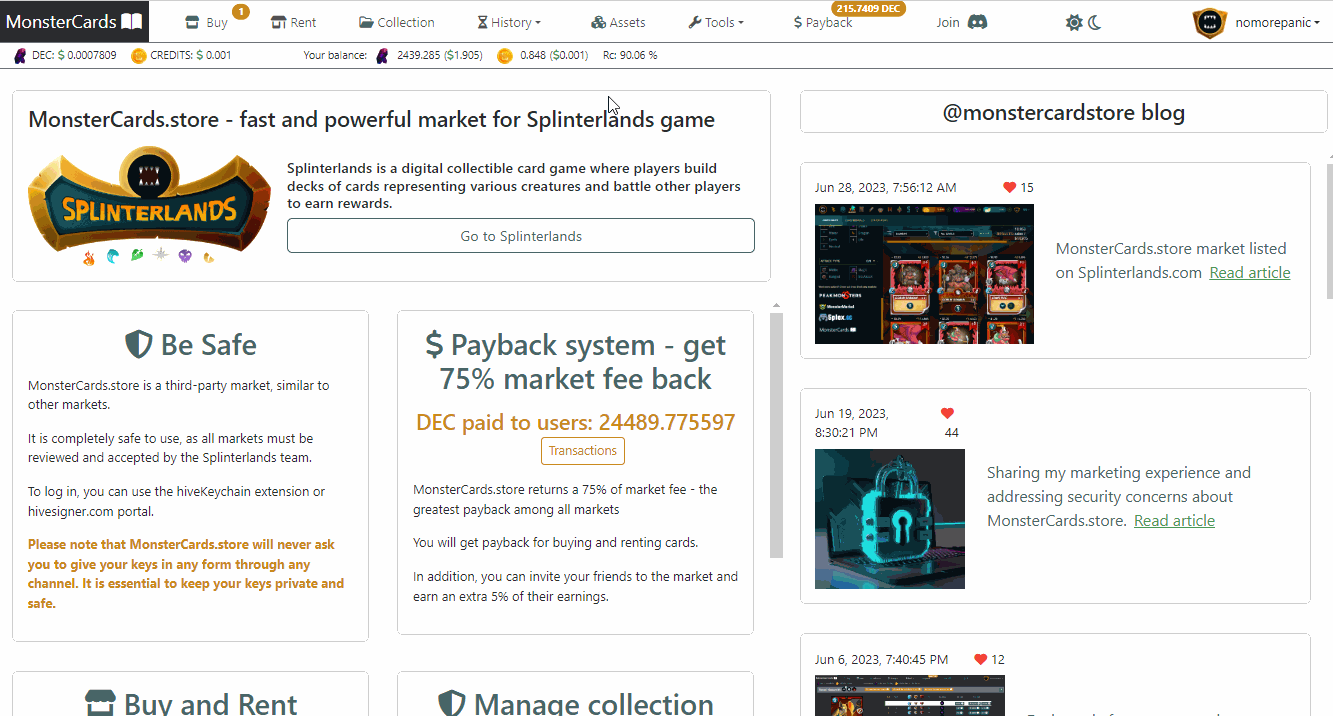
Task: Click the Be Safe shield icon
Action: coord(138,345)
